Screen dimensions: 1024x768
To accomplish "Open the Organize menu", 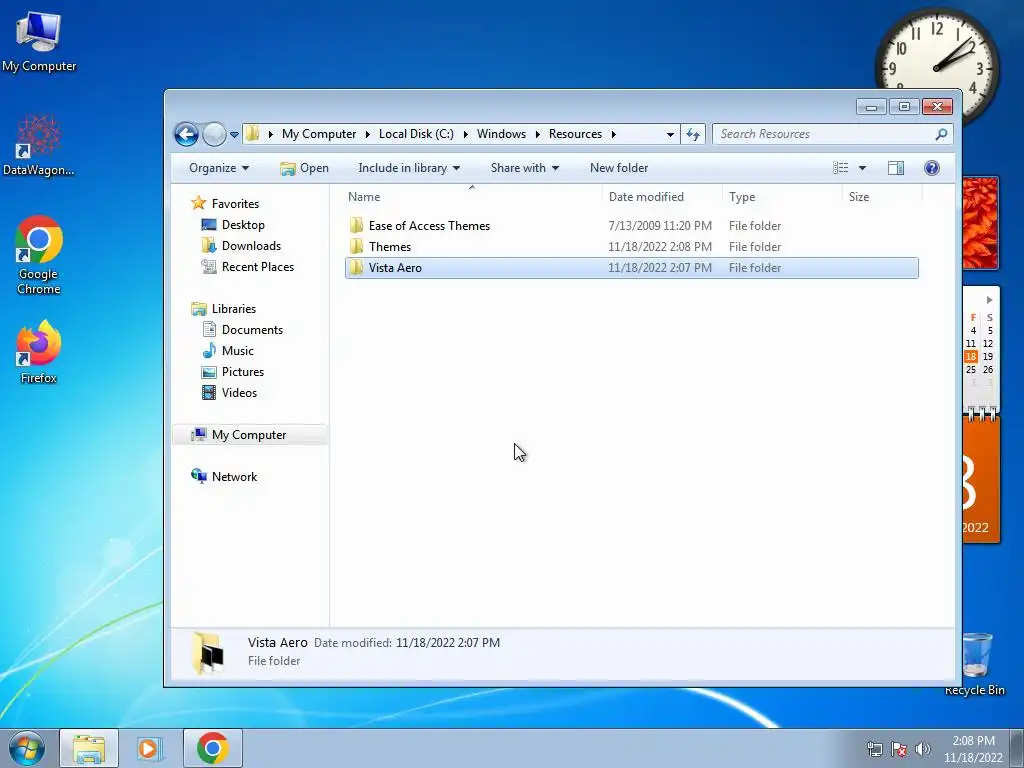I will click(x=219, y=168).
